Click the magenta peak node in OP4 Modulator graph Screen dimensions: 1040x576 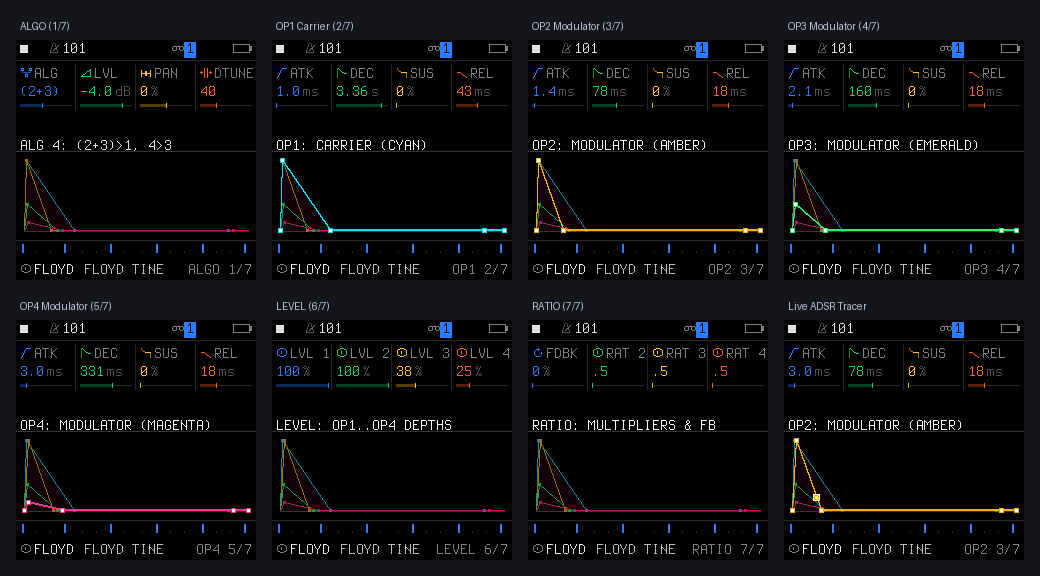point(29,502)
